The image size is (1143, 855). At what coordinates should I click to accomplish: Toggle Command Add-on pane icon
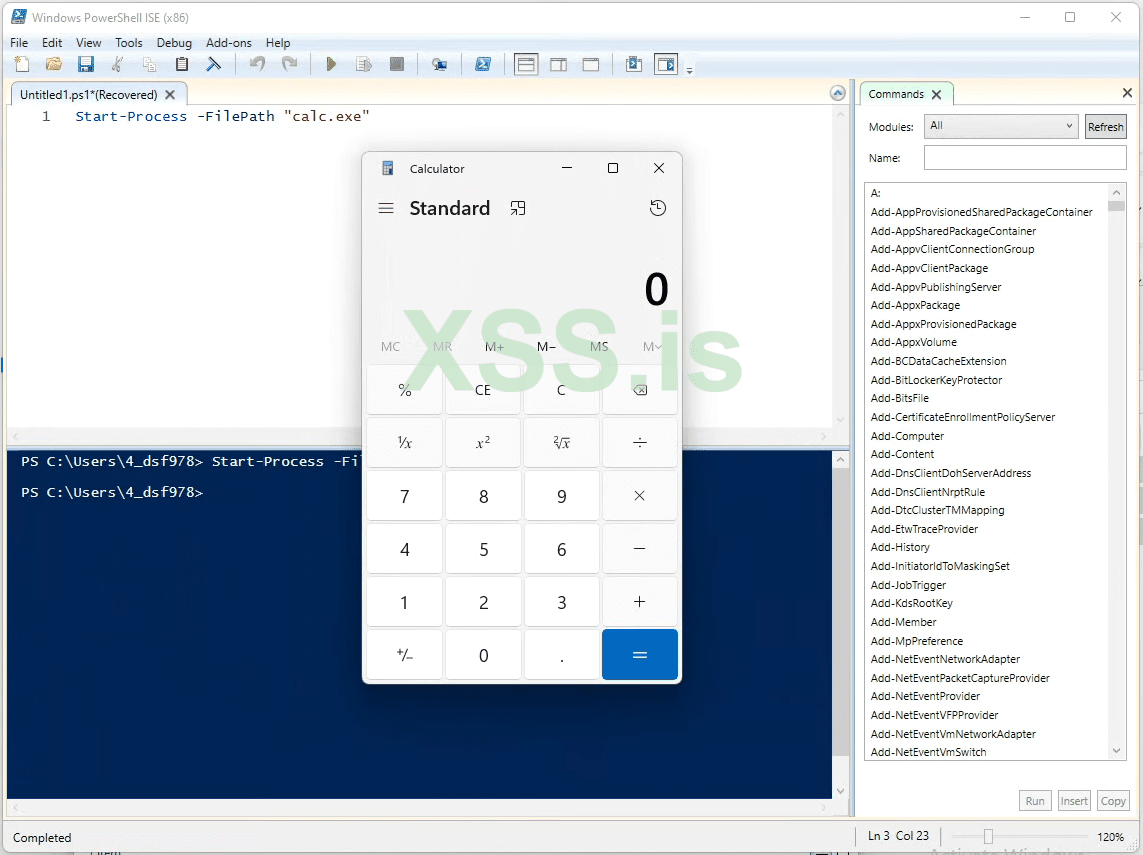click(x=666, y=64)
